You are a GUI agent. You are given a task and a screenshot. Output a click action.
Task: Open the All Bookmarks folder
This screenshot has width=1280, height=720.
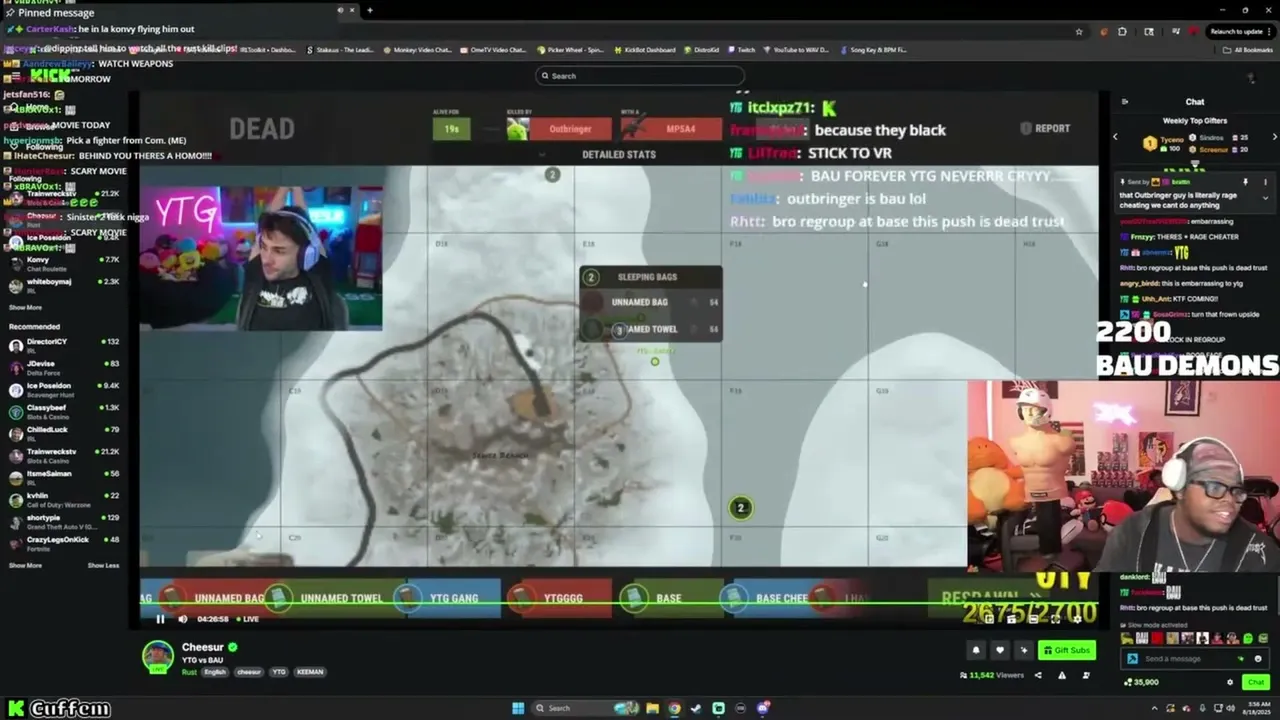point(1250,50)
